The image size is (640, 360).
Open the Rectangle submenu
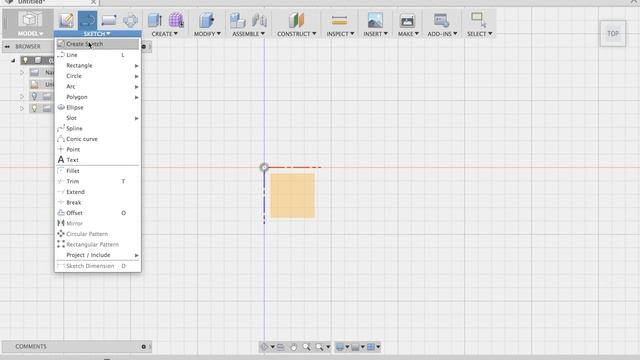coord(98,65)
